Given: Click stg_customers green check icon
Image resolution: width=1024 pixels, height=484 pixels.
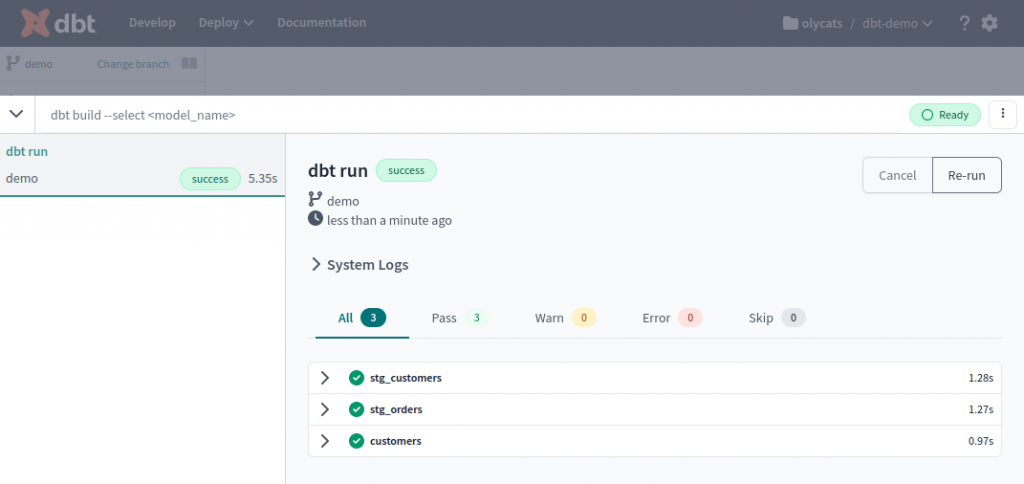Looking at the screenshot, I should coord(356,378).
